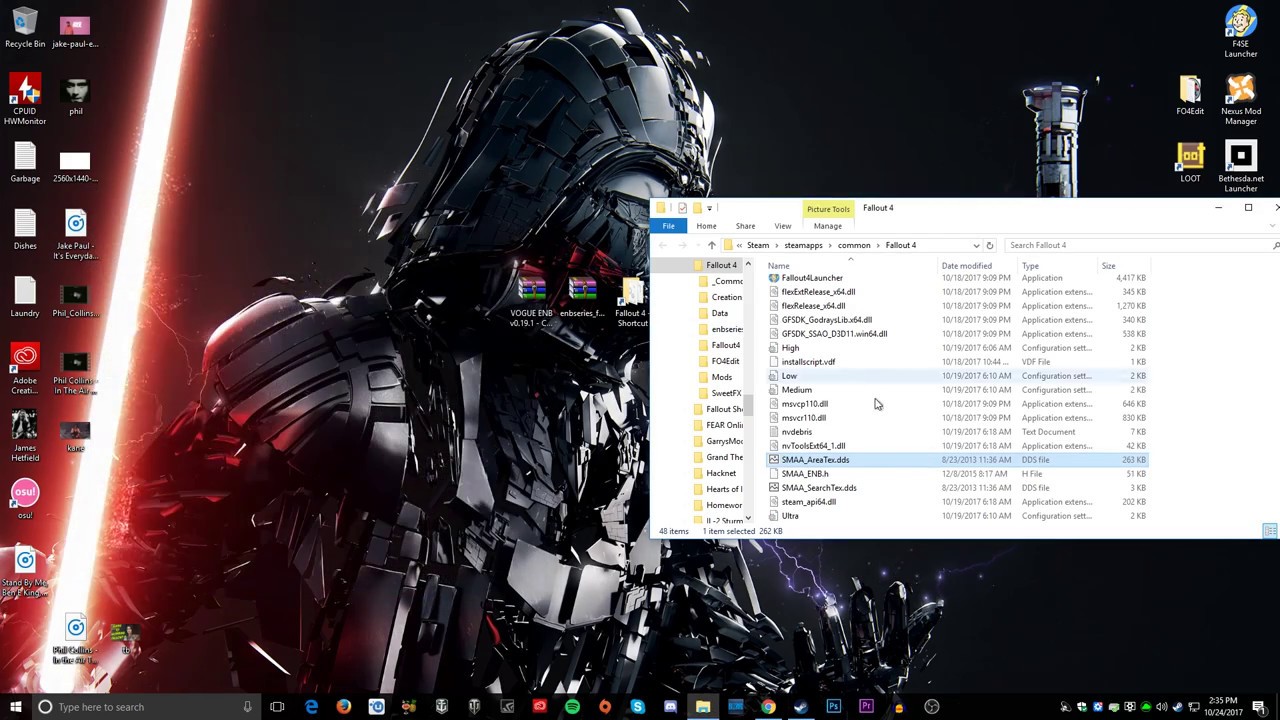Screen dimensions: 1280x720
Task: Click the Search Fallout 4 field
Action: (x=1138, y=245)
